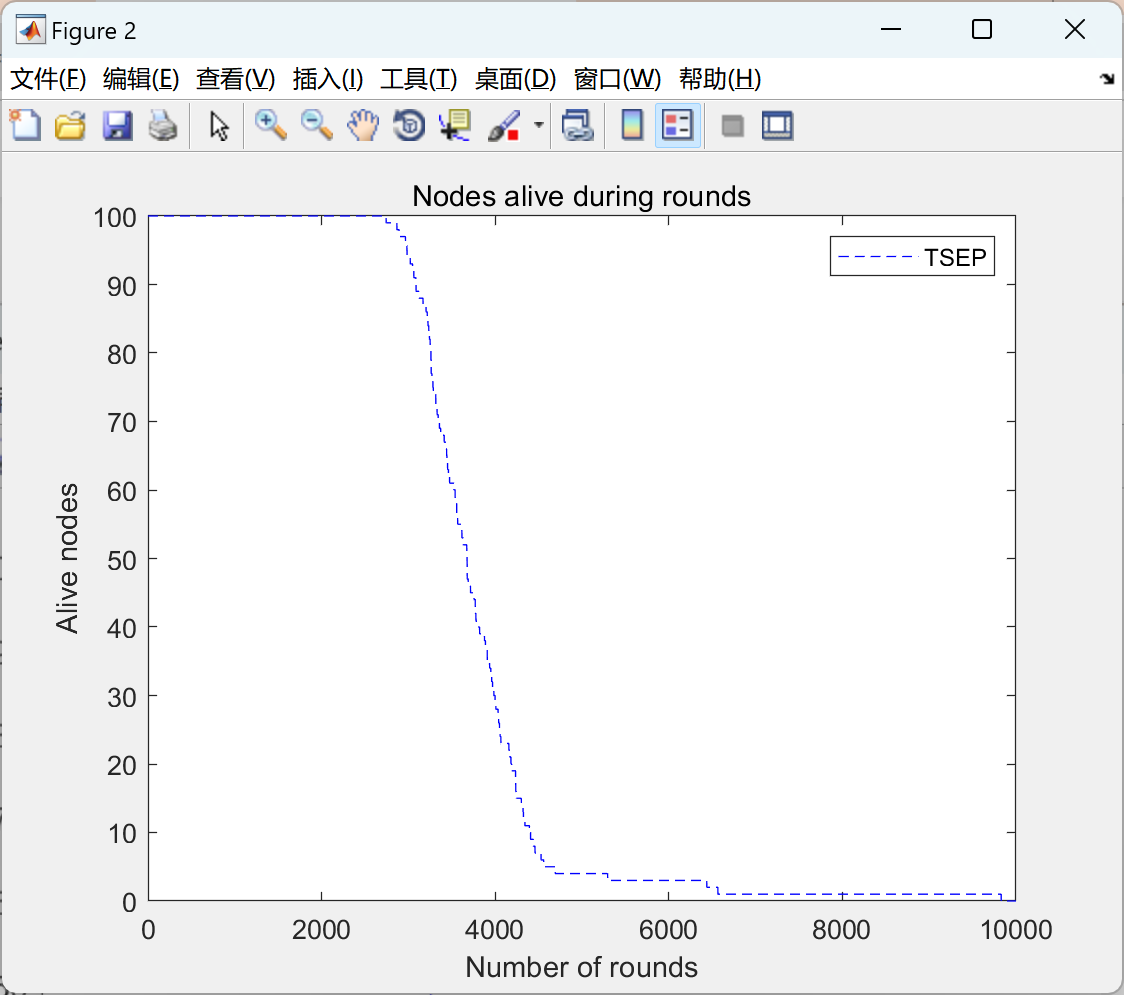Open the 插入(I) menu
This screenshot has width=1124, height=995.
click(328, 79)
